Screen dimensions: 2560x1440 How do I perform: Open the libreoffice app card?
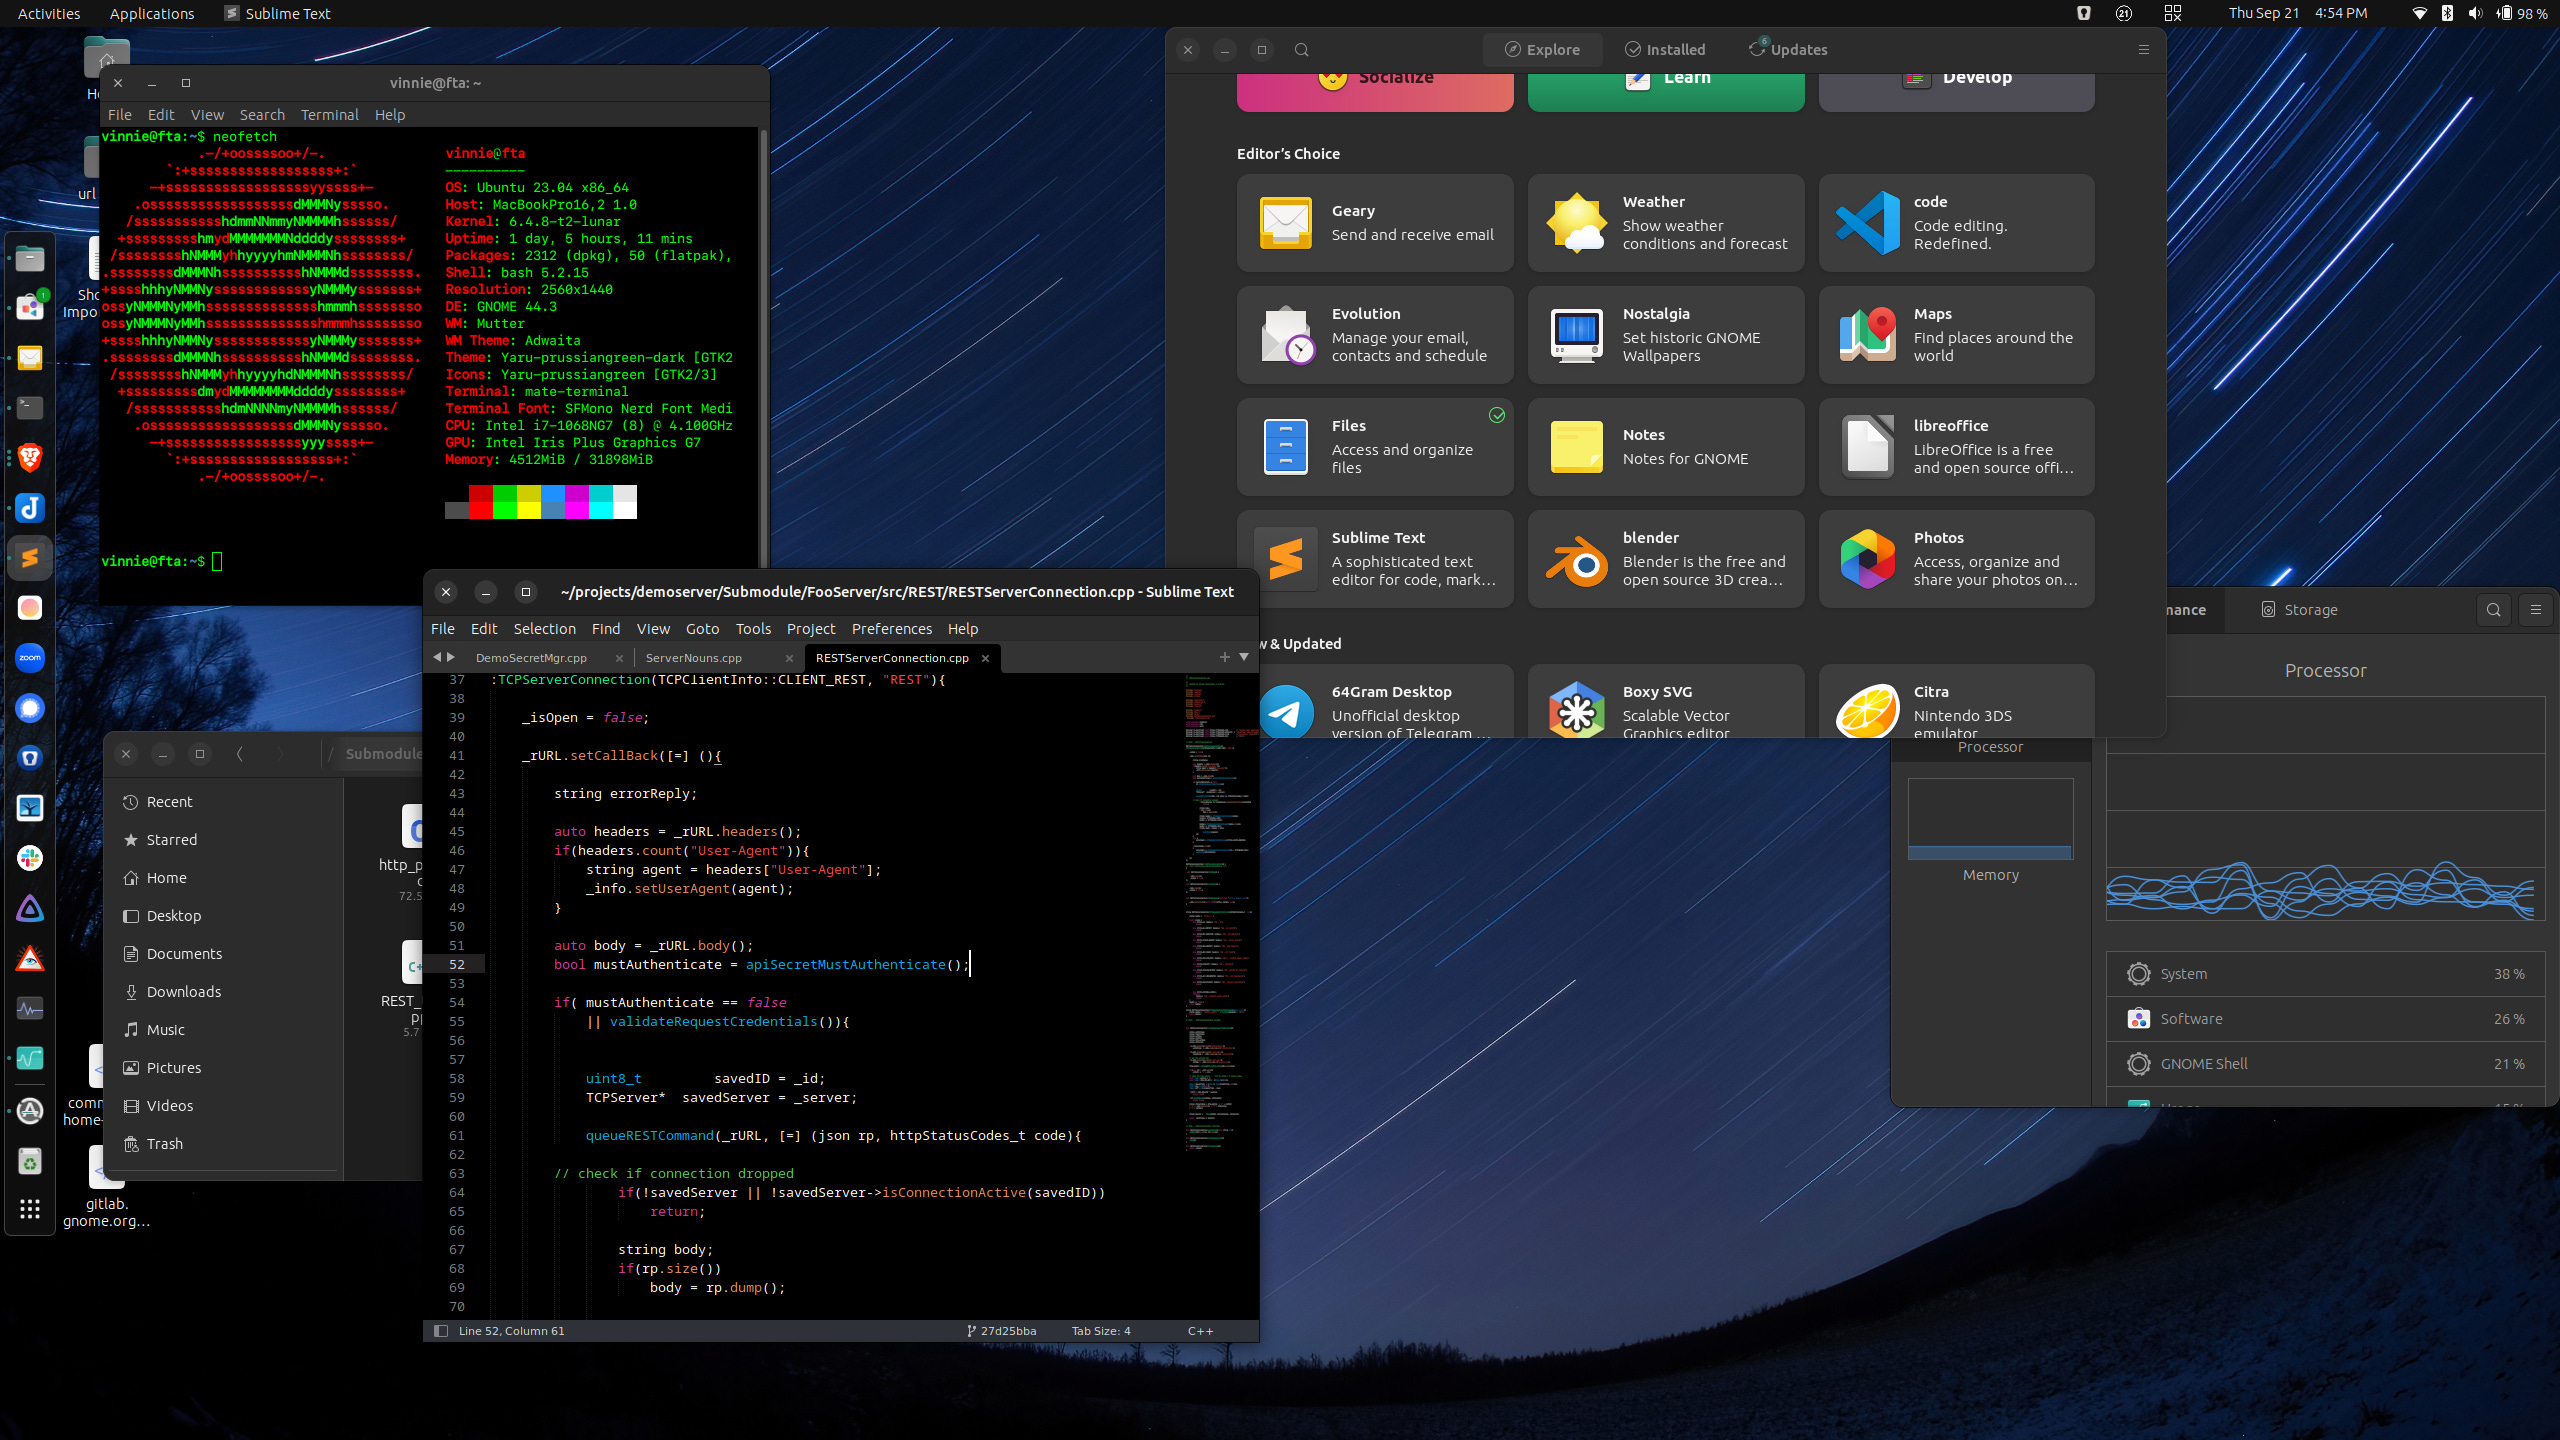coord(1957,447)
